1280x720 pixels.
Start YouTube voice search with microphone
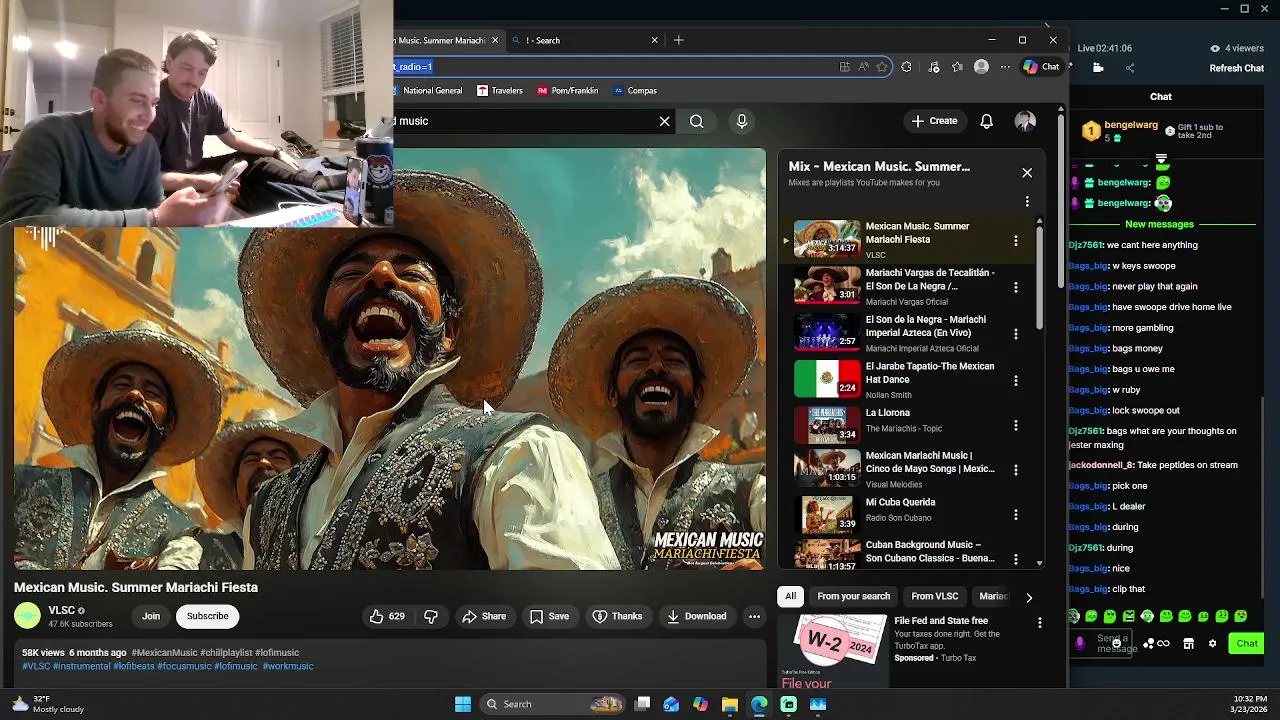741,121
